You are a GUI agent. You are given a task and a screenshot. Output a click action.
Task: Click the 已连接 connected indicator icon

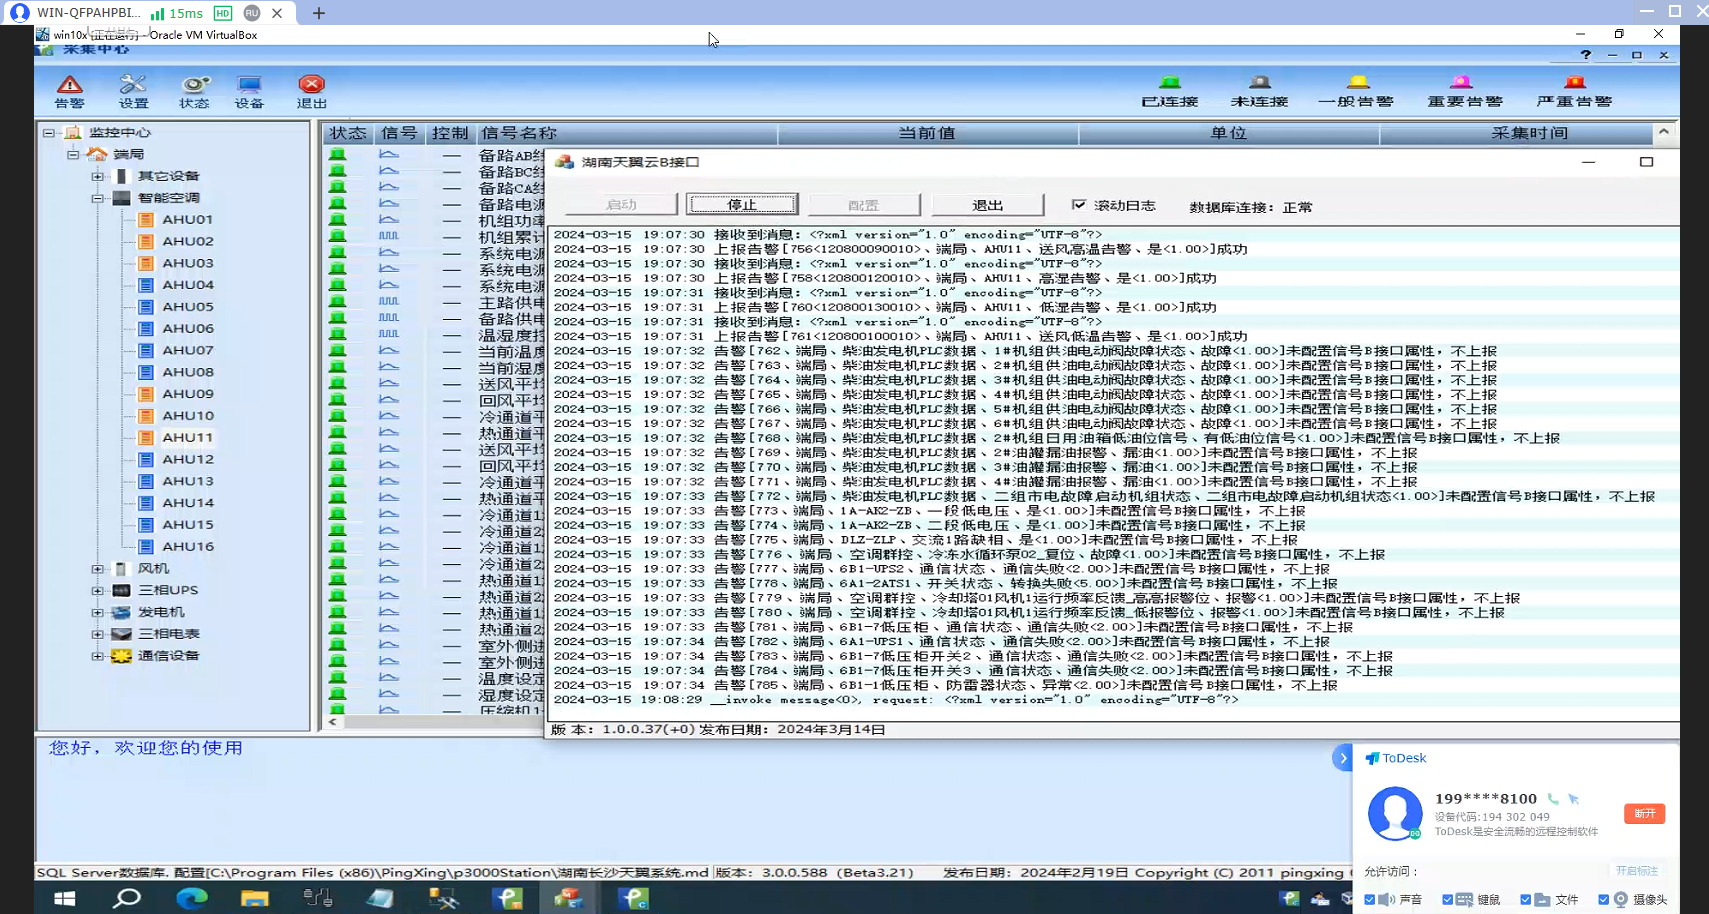tap(1170, 82)
